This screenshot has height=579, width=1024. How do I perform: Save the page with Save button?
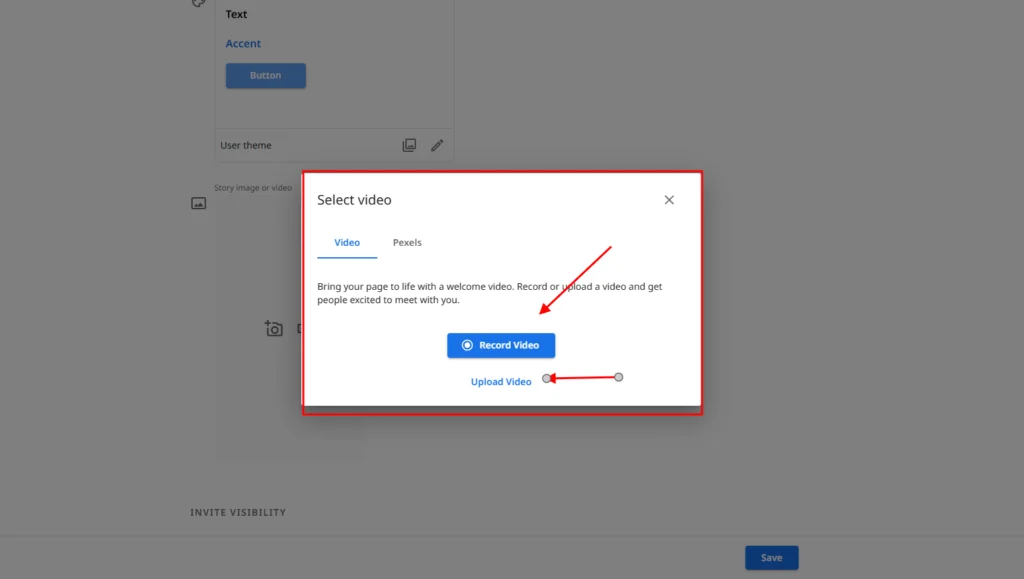click(771, 558)
